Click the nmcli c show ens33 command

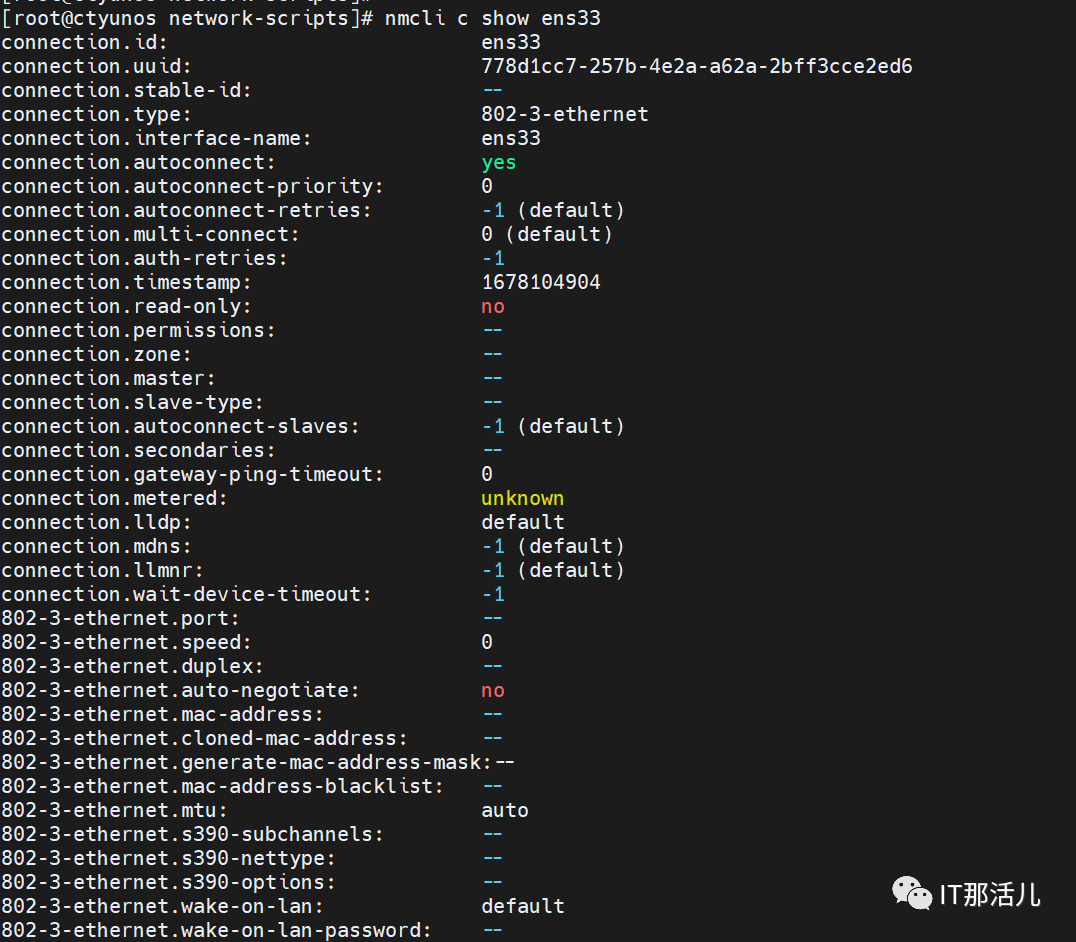[492, 18]
